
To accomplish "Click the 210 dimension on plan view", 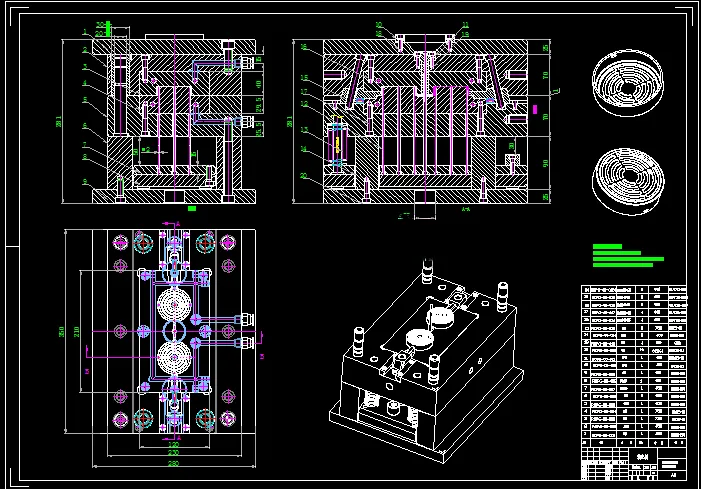I will pos(76,332).
